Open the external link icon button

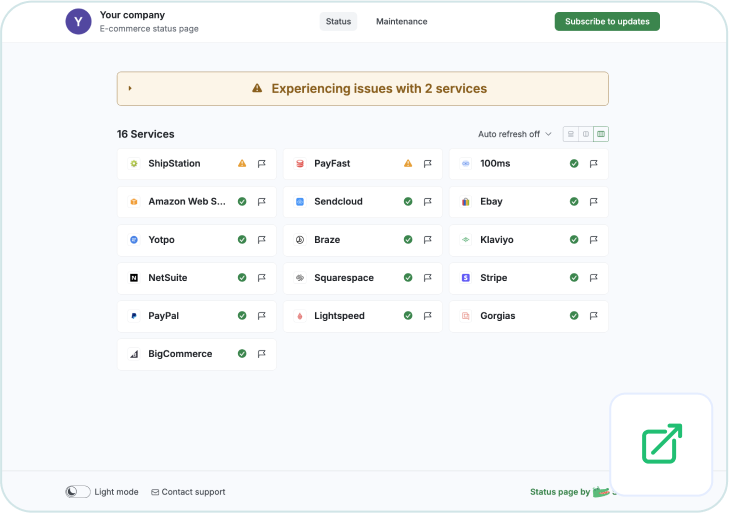(661, 444)
